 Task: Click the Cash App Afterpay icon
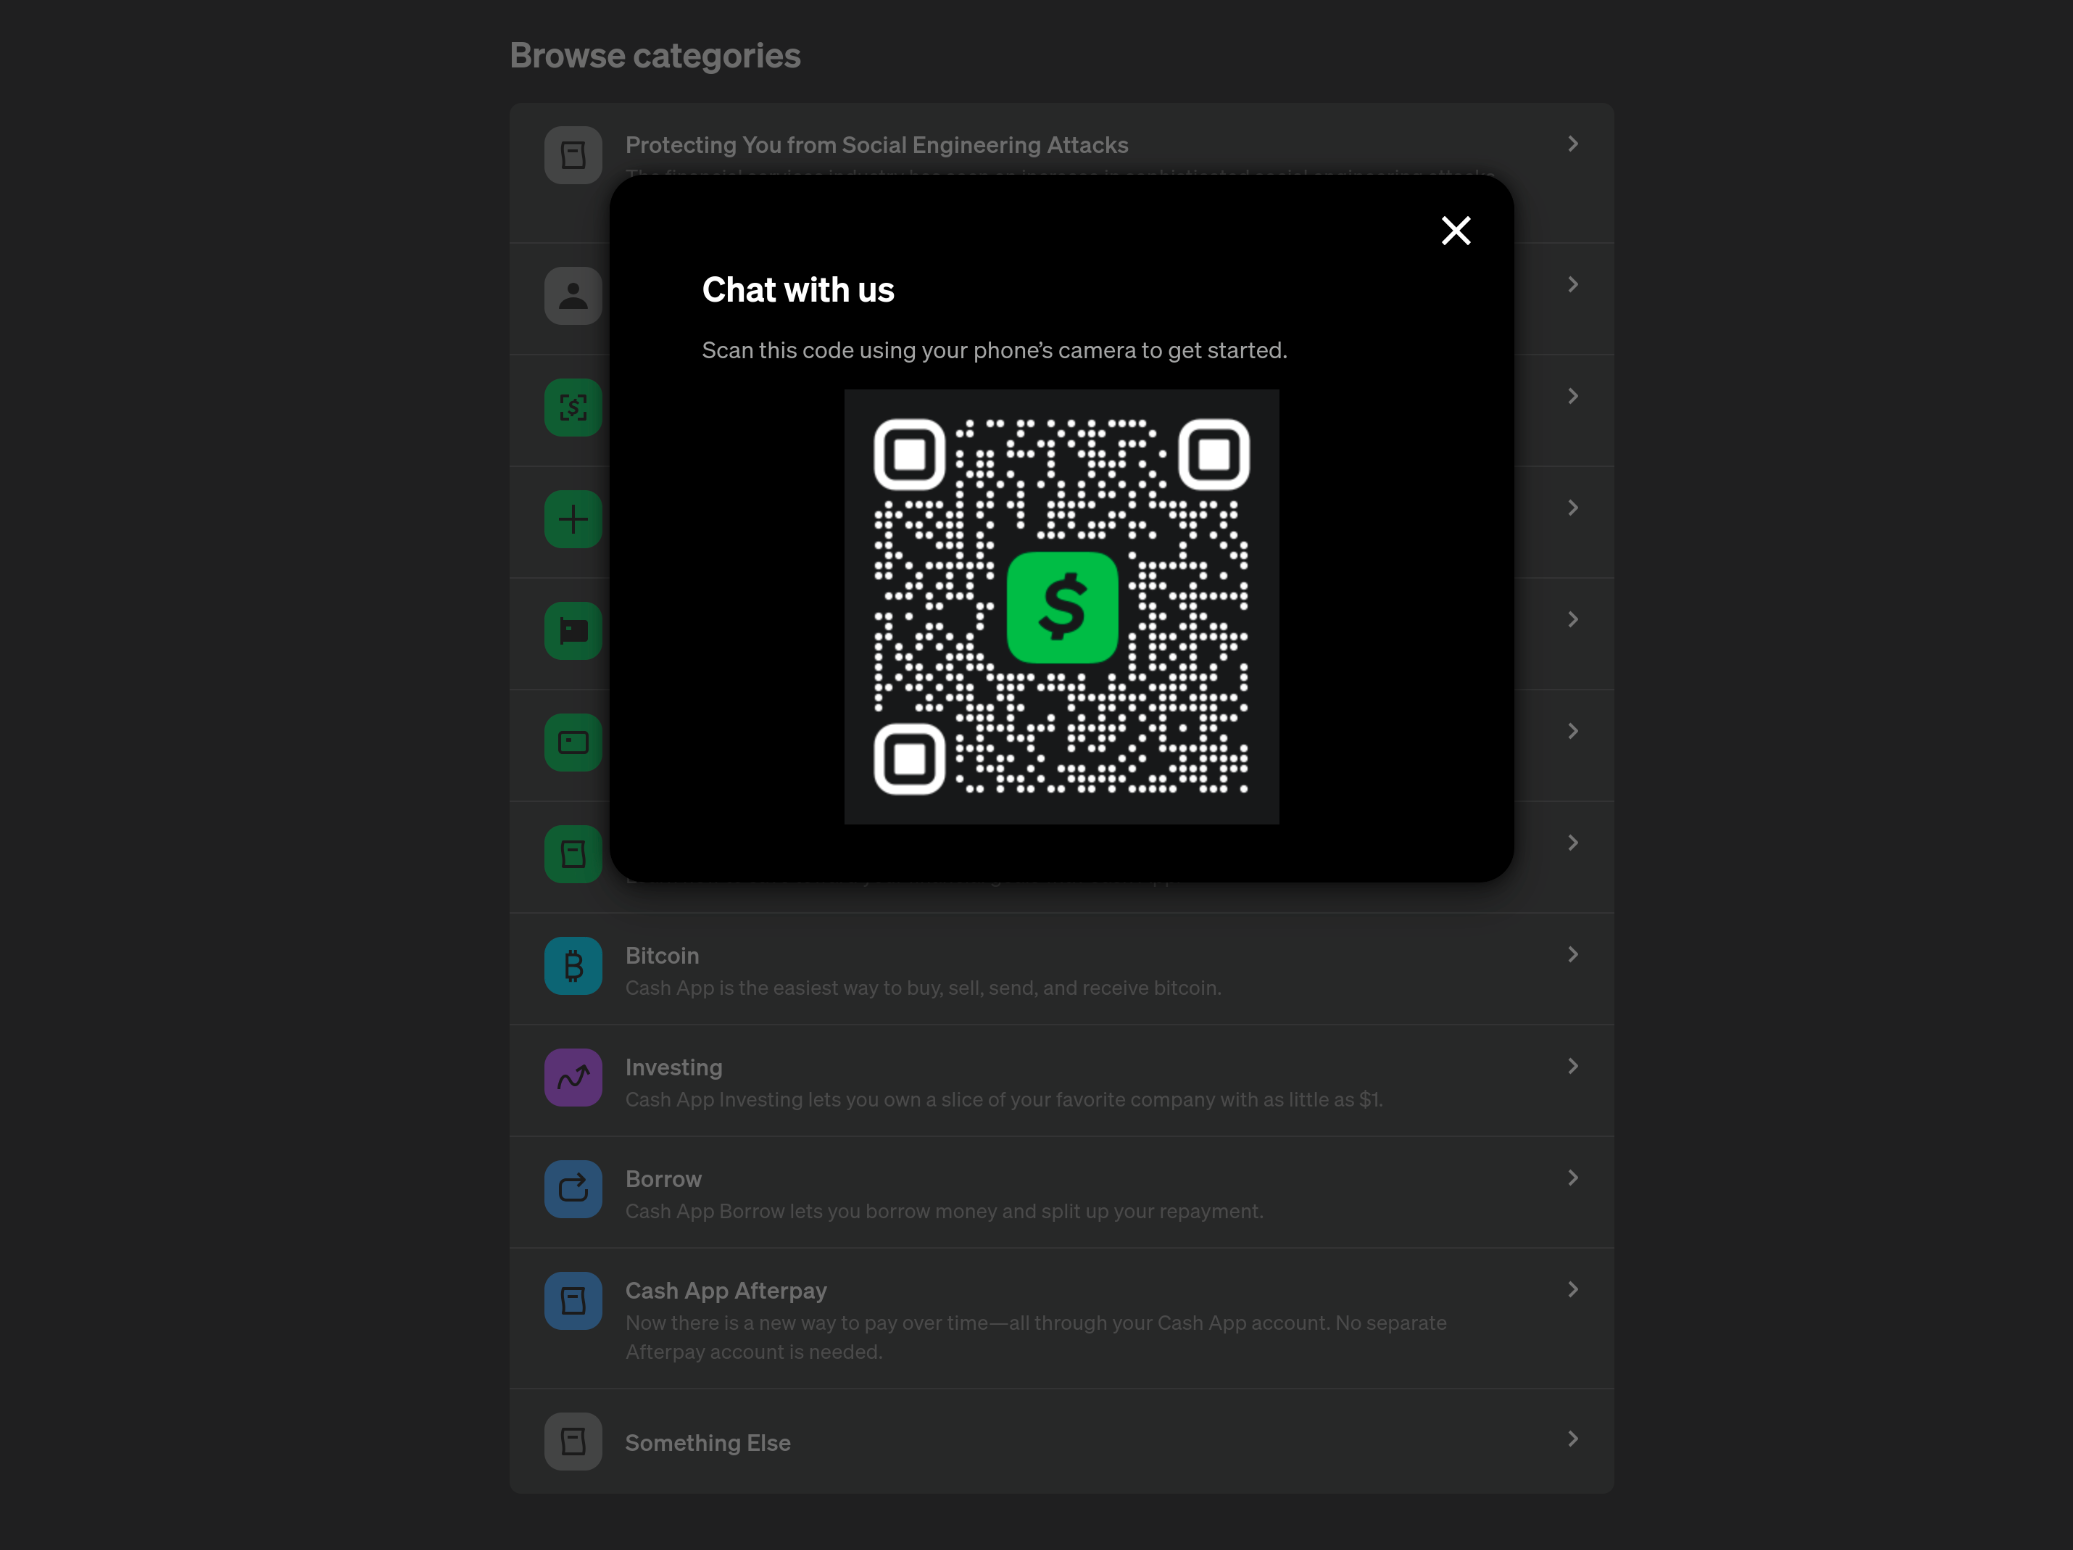(573, 1301)
